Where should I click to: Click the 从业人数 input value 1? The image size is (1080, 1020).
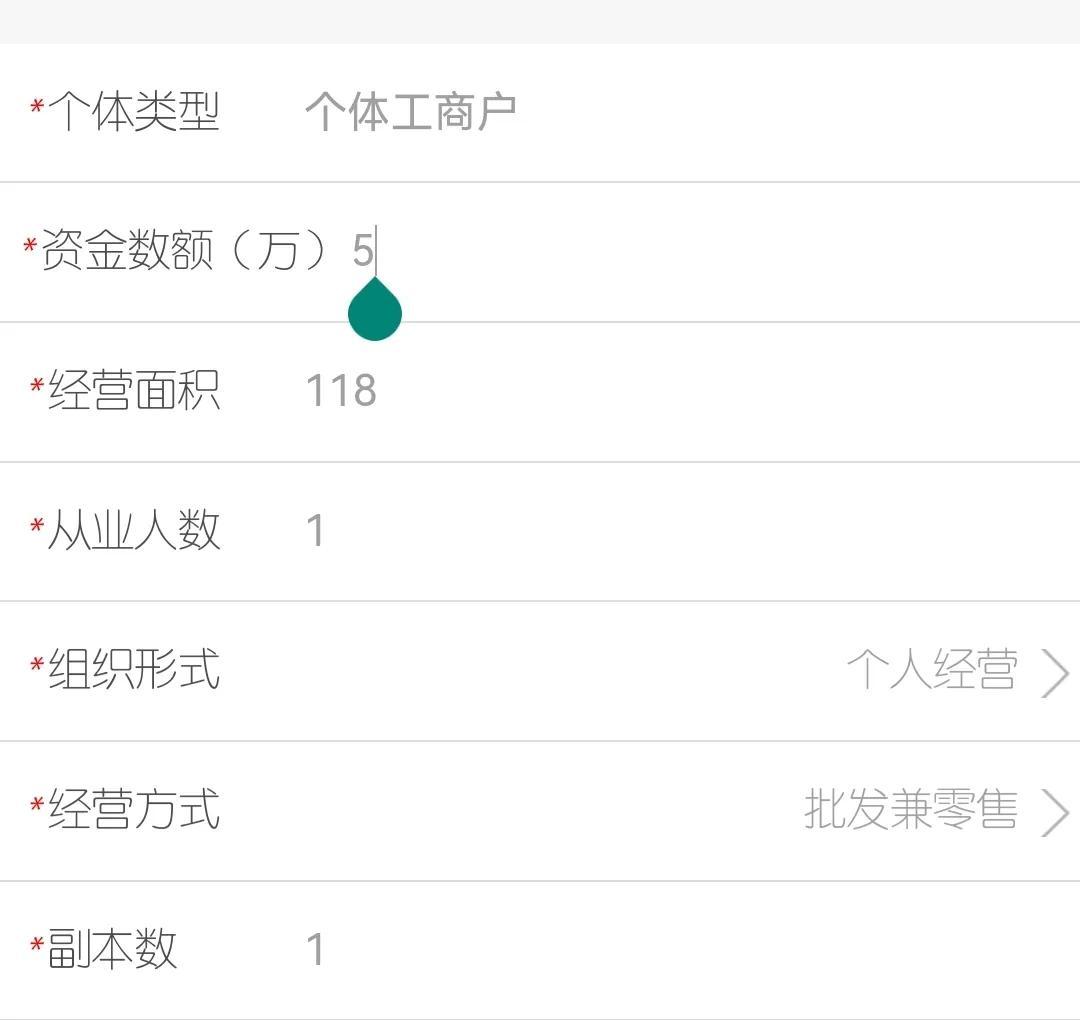[x=316, y=531]
